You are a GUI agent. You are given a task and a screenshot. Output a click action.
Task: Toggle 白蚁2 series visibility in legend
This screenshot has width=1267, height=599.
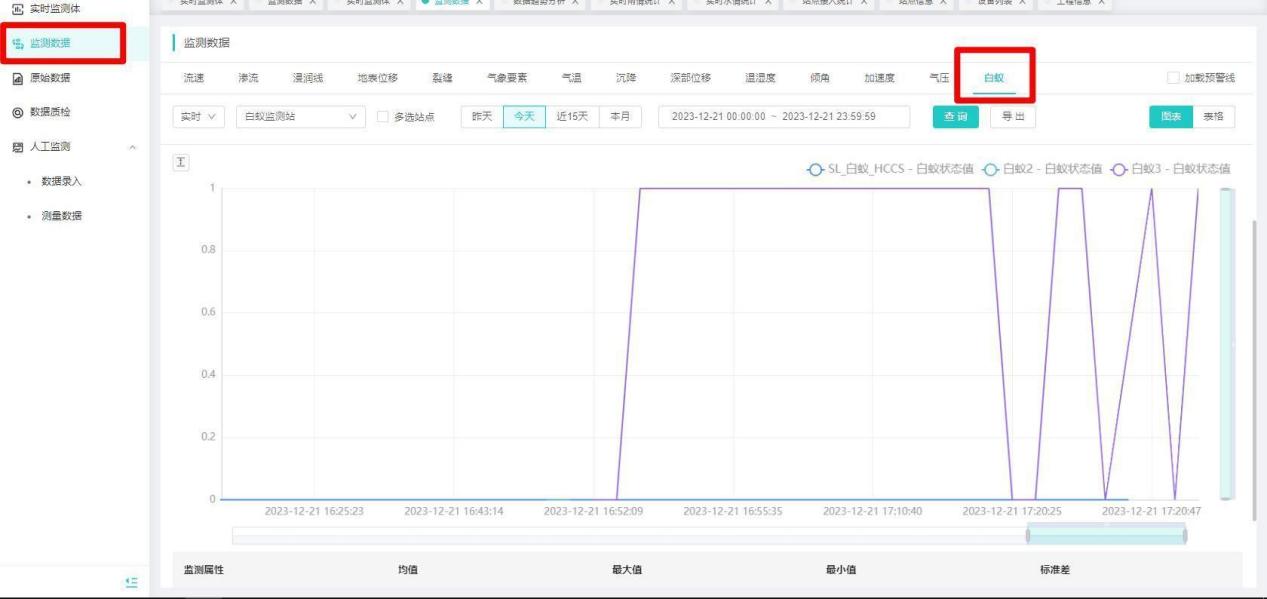click(x=990, y=168)
